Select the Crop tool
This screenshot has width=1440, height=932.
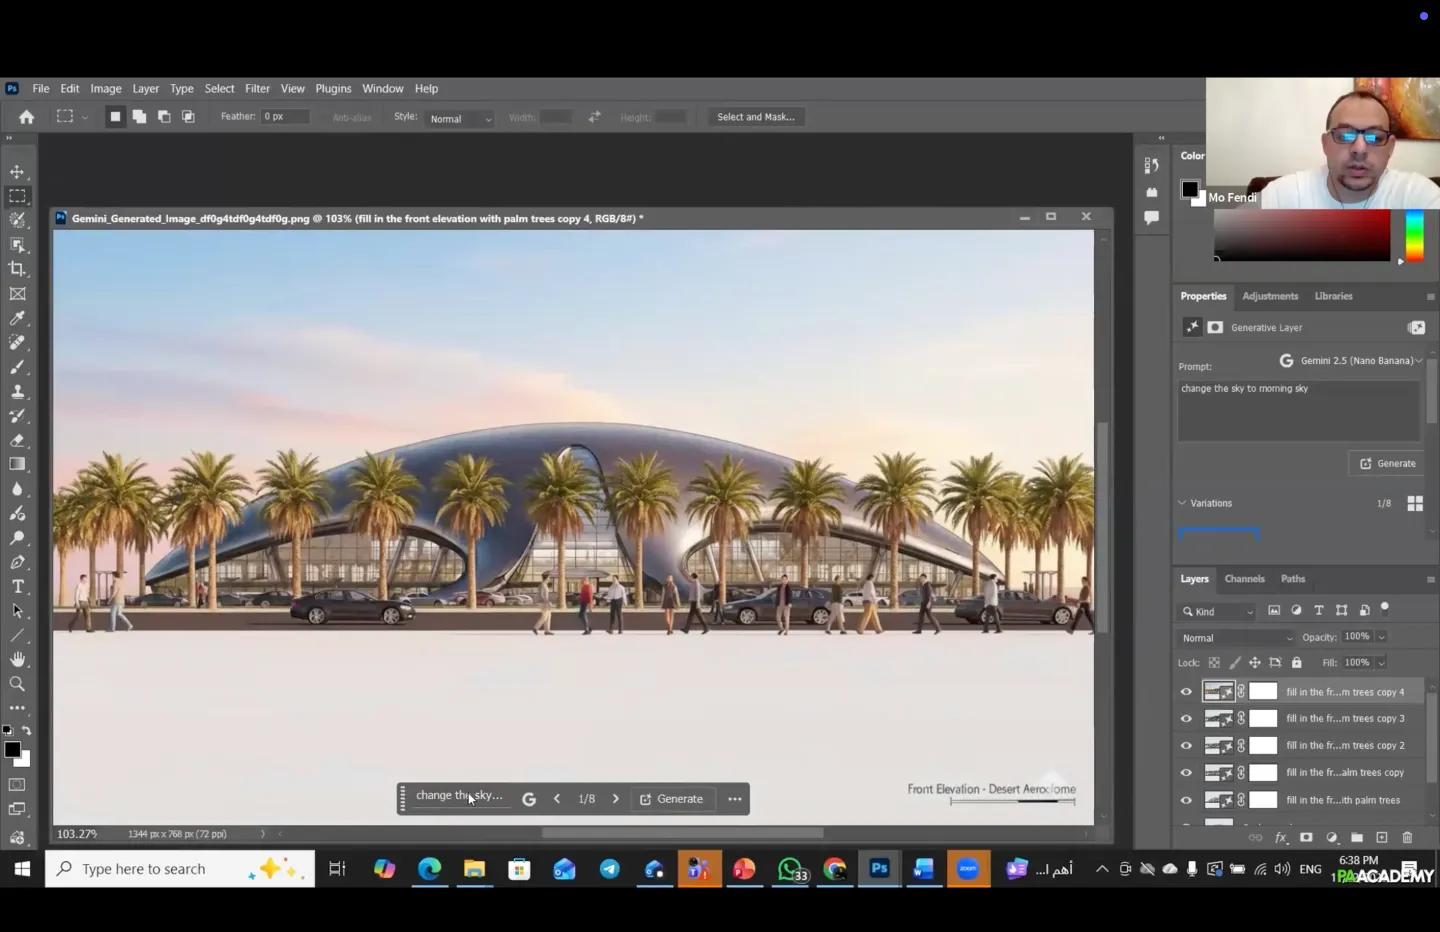pos(17,269)
